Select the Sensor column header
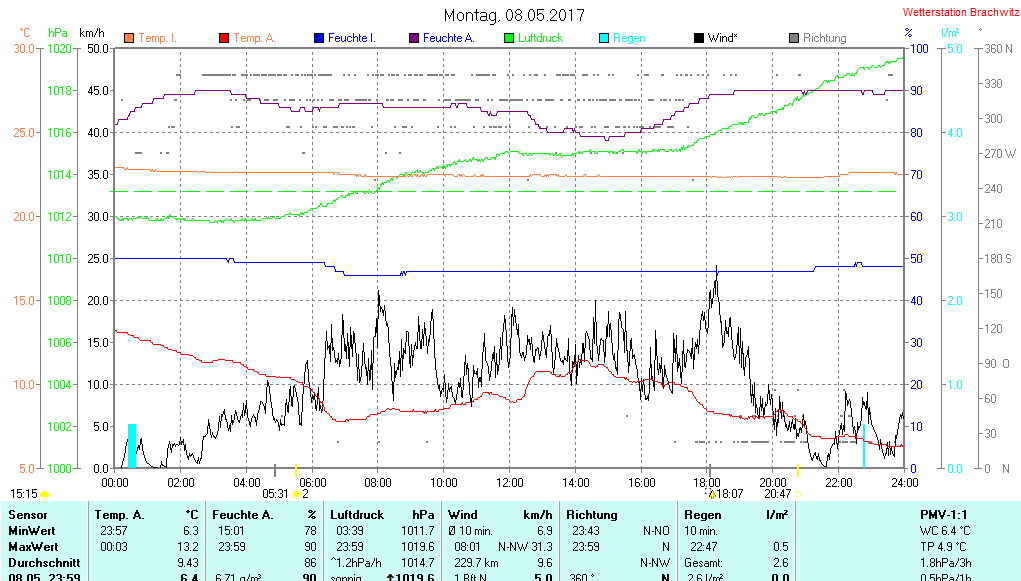The width and height of the screenshot is (1021, 581). click(27, 515)
